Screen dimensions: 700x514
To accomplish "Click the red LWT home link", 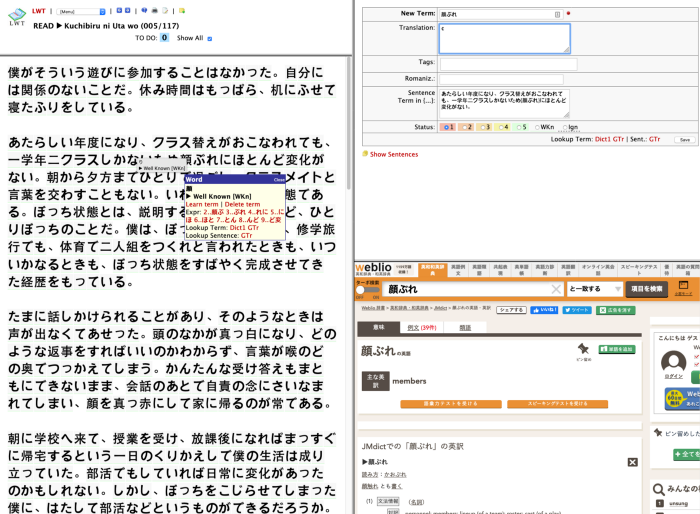I will (x=39, y=11).
